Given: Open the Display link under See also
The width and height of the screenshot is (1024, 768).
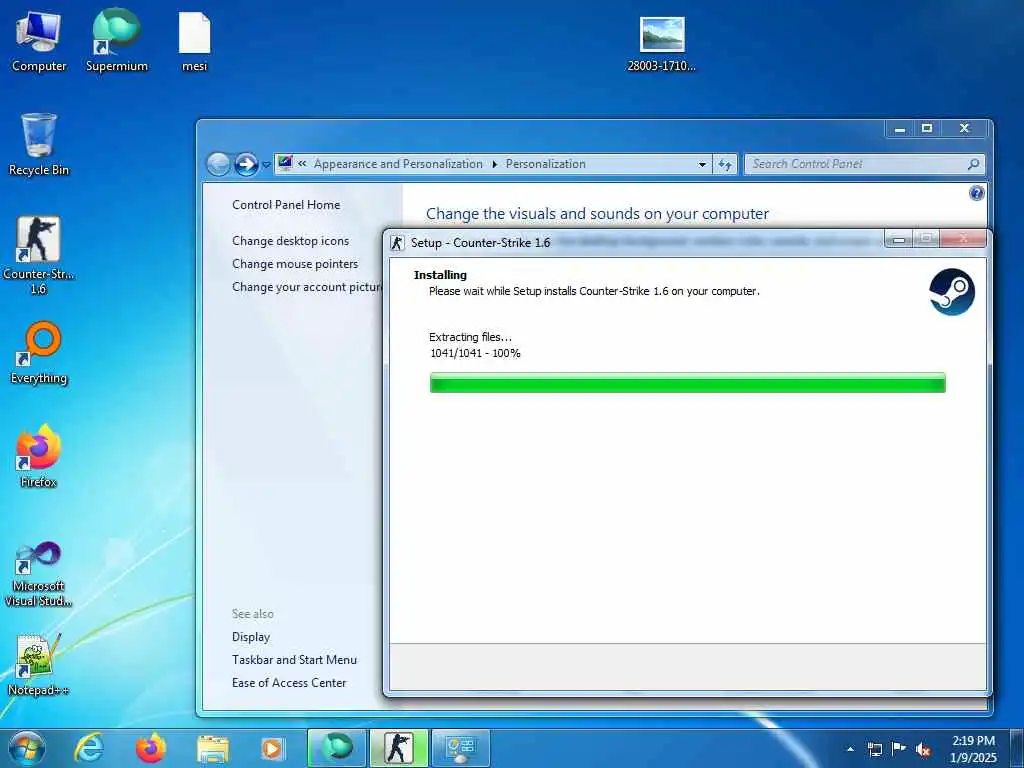Looking at the screenshot, I should tap(251, 637).
